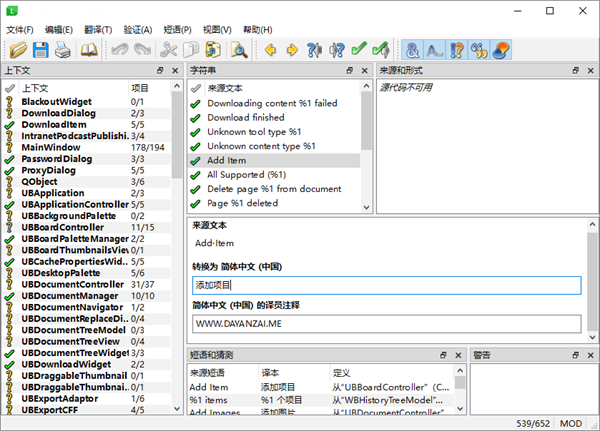
Task: Save the translation file with the floppy icon
Action: pos(41,49)
